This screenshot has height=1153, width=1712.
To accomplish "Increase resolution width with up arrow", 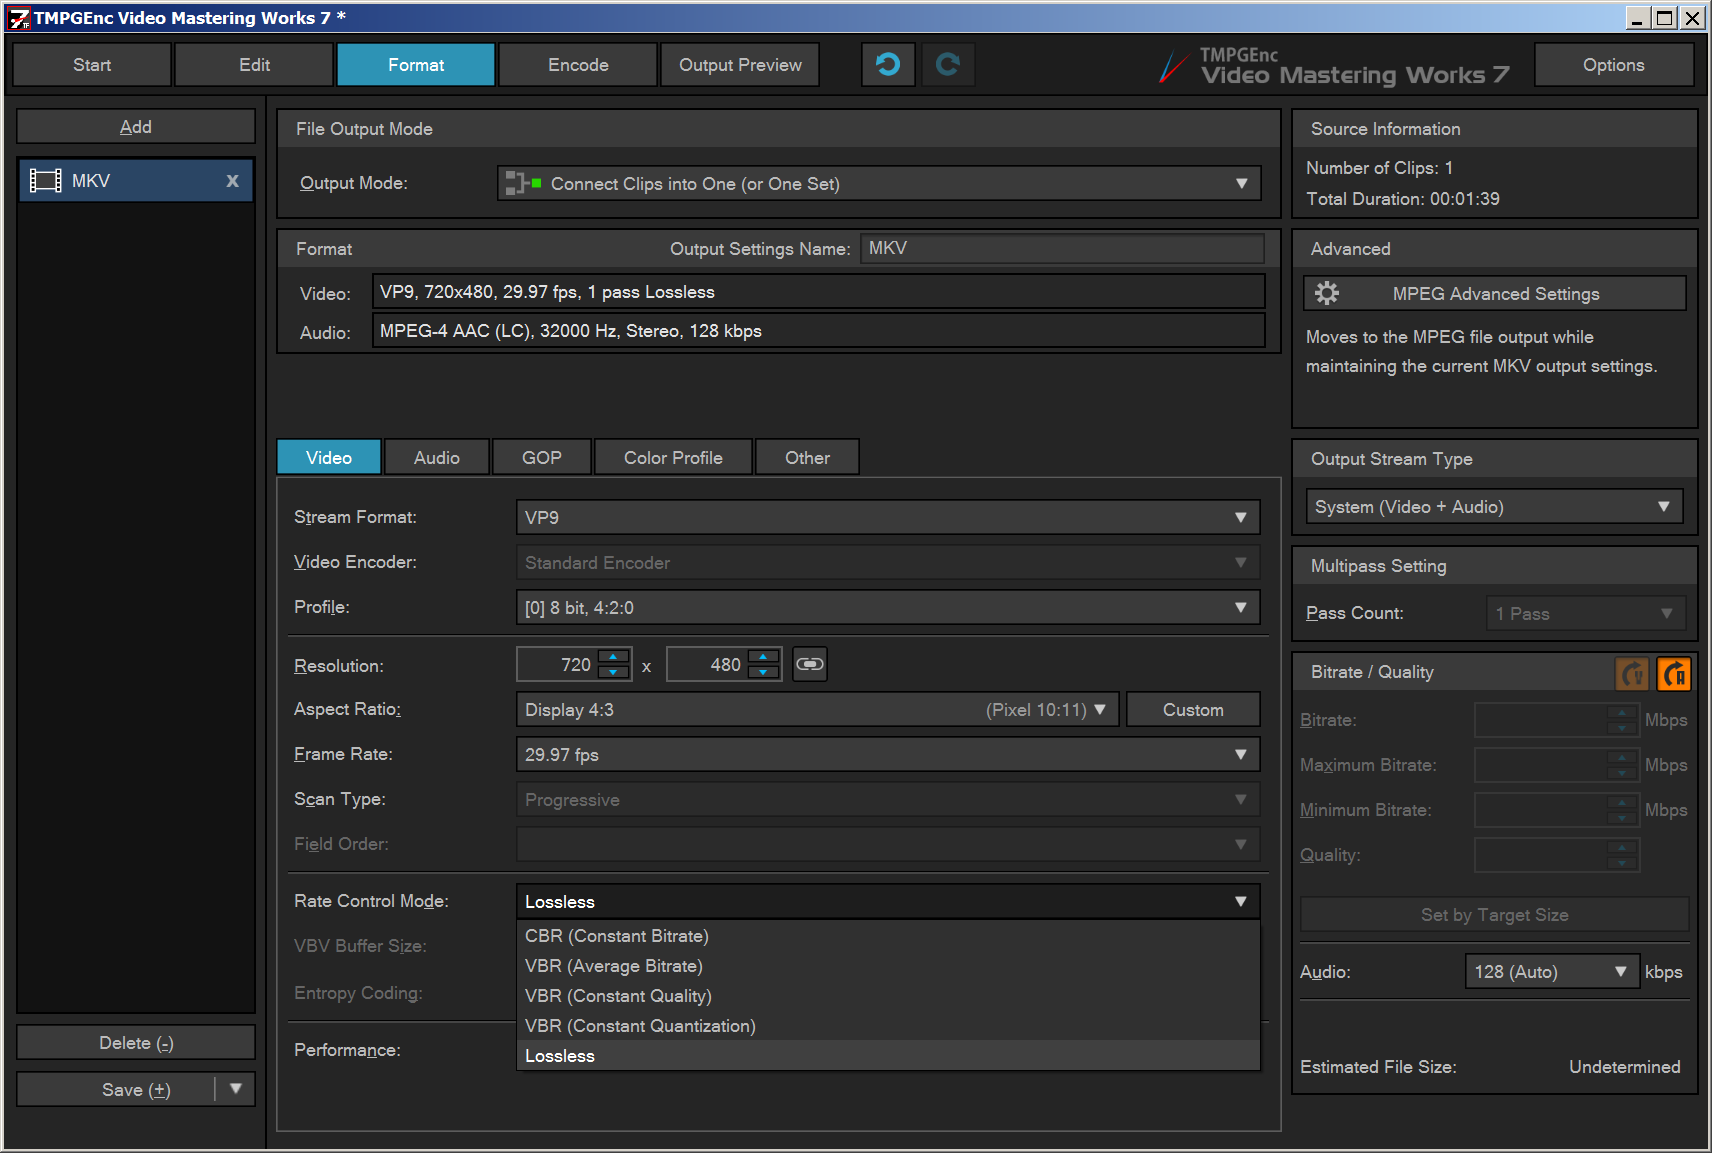I will [x=613, y=657].
